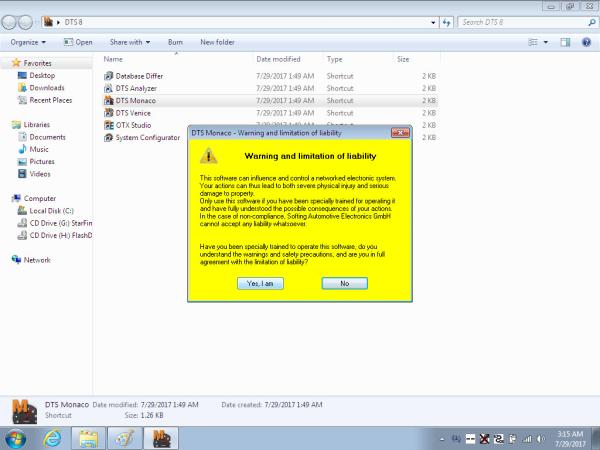Refresh the folder with the refresh button

tap(446, 22)
